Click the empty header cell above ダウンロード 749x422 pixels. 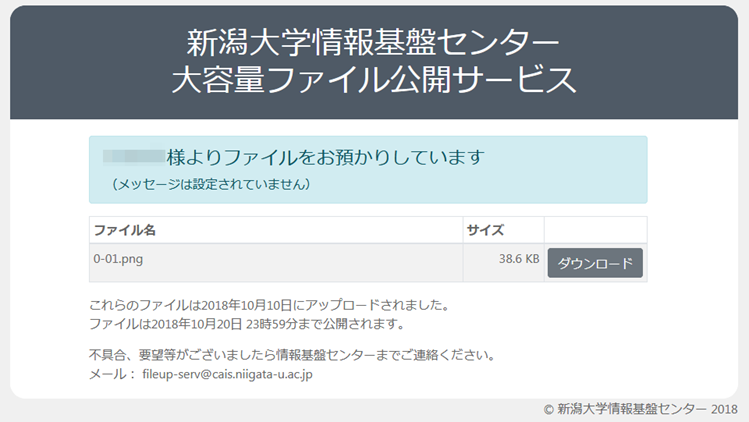click(x=595, y=230)
